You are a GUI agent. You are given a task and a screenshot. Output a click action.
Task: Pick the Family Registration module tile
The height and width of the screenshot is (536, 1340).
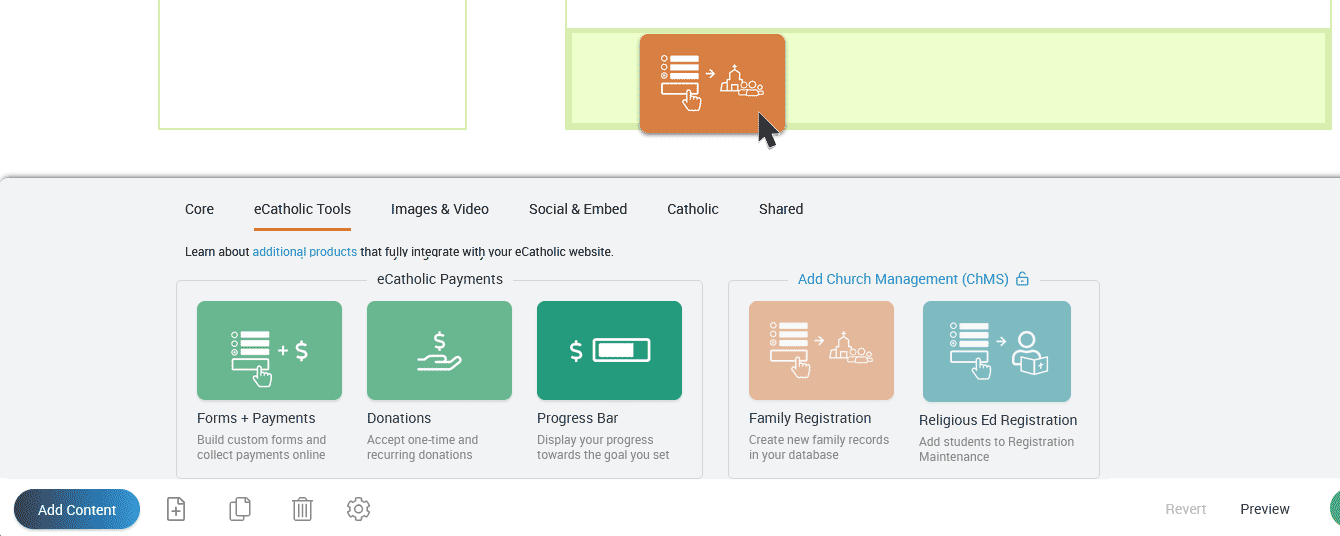(821, 351)
